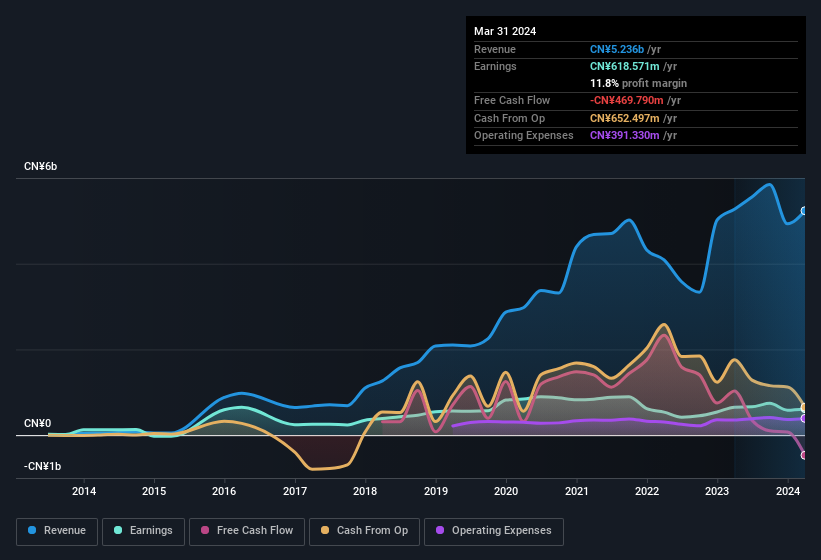Toggle the Cash From Op legend button
Image resolution: width=821 pixels, height=560 pixels.
point(364,531)
